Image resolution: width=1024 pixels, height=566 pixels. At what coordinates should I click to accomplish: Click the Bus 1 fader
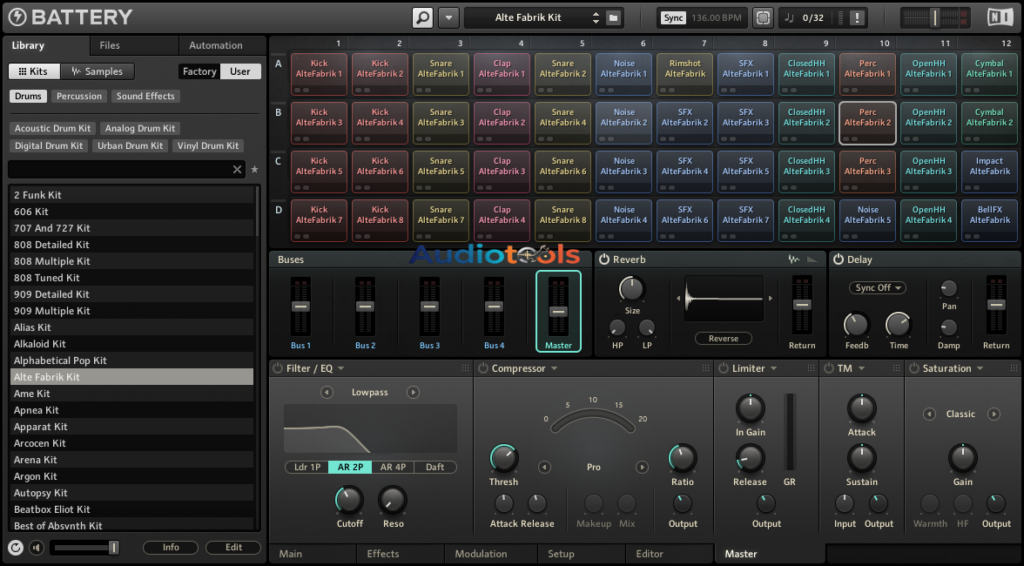[300, 306]
